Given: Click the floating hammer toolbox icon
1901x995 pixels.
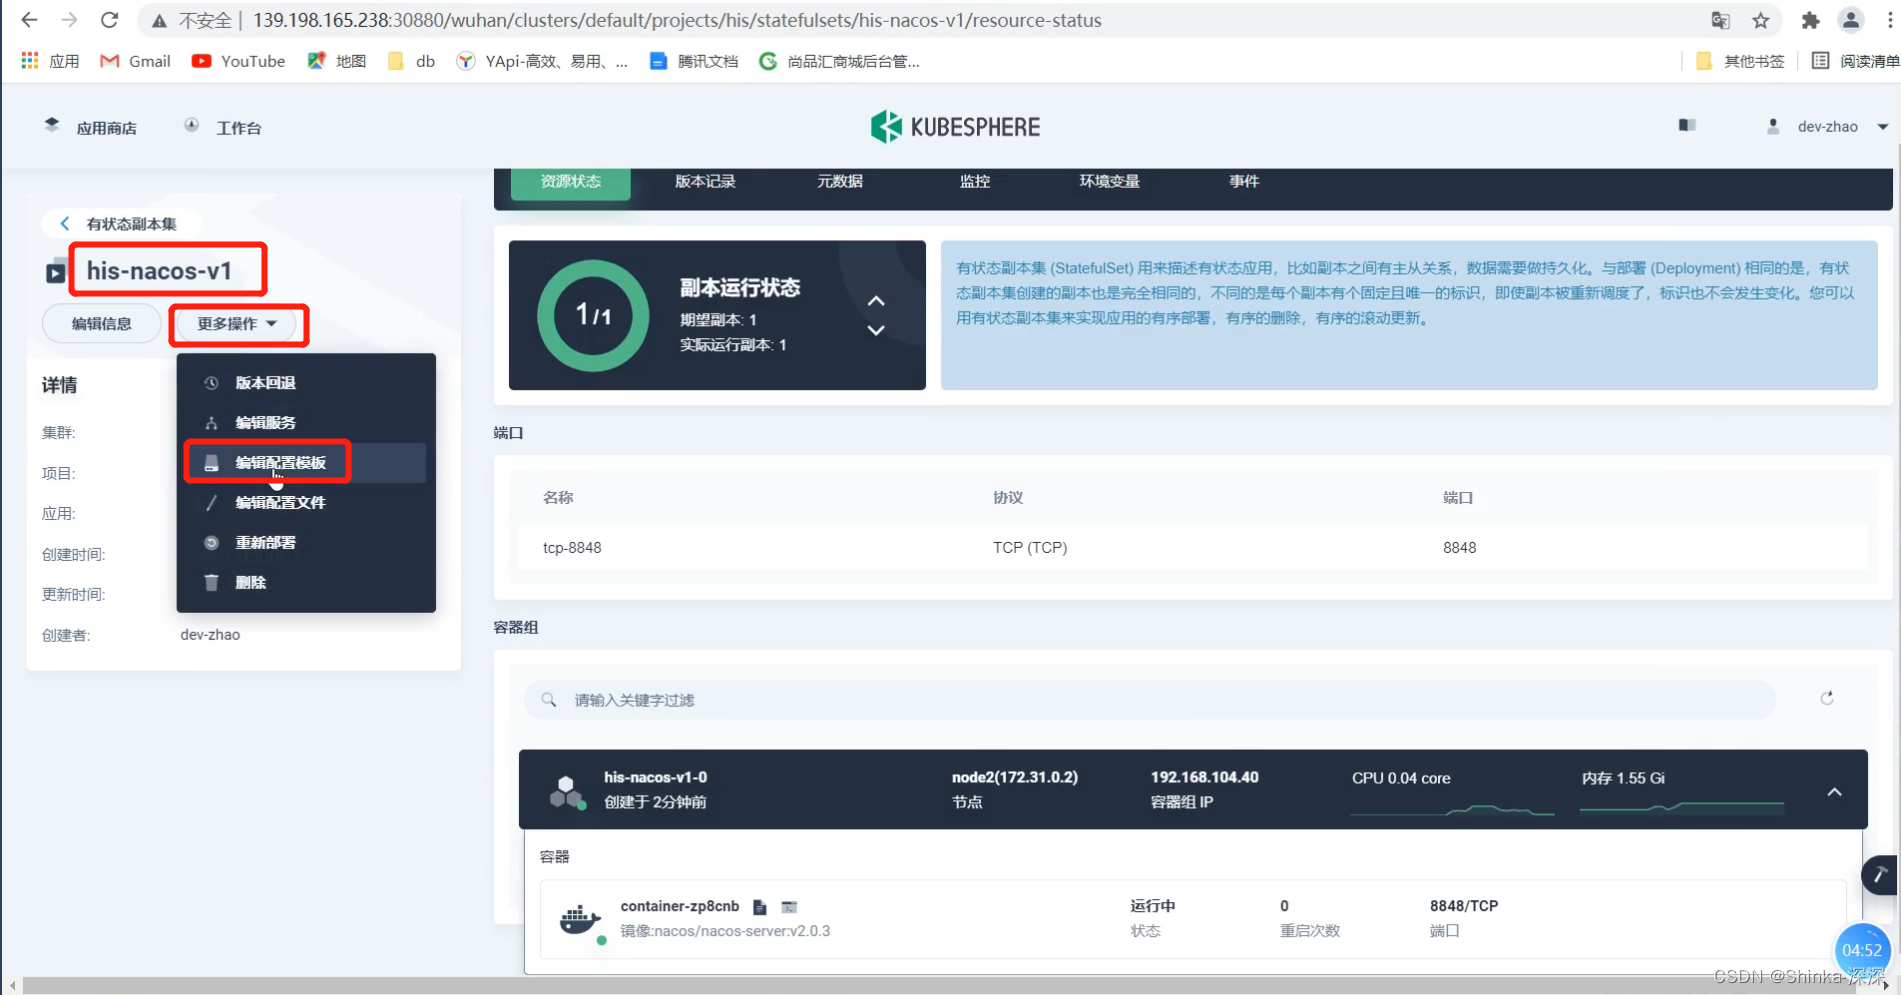Looking at the screenshot, I should (1880, 875).
